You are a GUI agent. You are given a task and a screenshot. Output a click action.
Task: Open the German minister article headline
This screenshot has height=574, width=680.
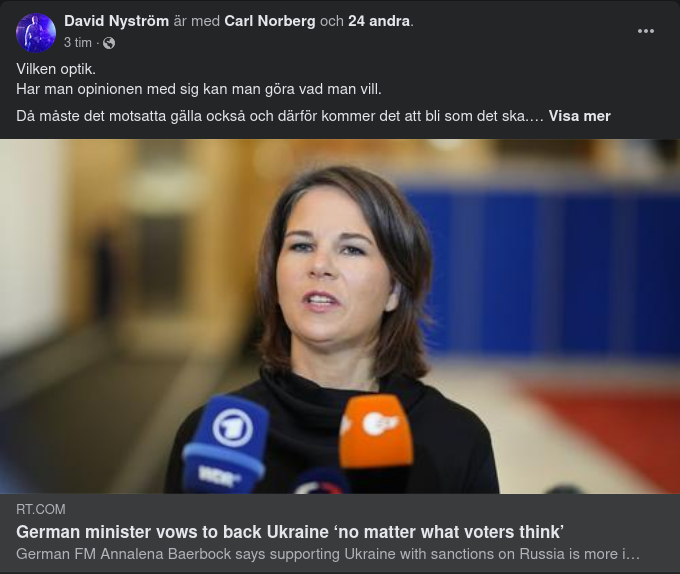click(290, 532)
